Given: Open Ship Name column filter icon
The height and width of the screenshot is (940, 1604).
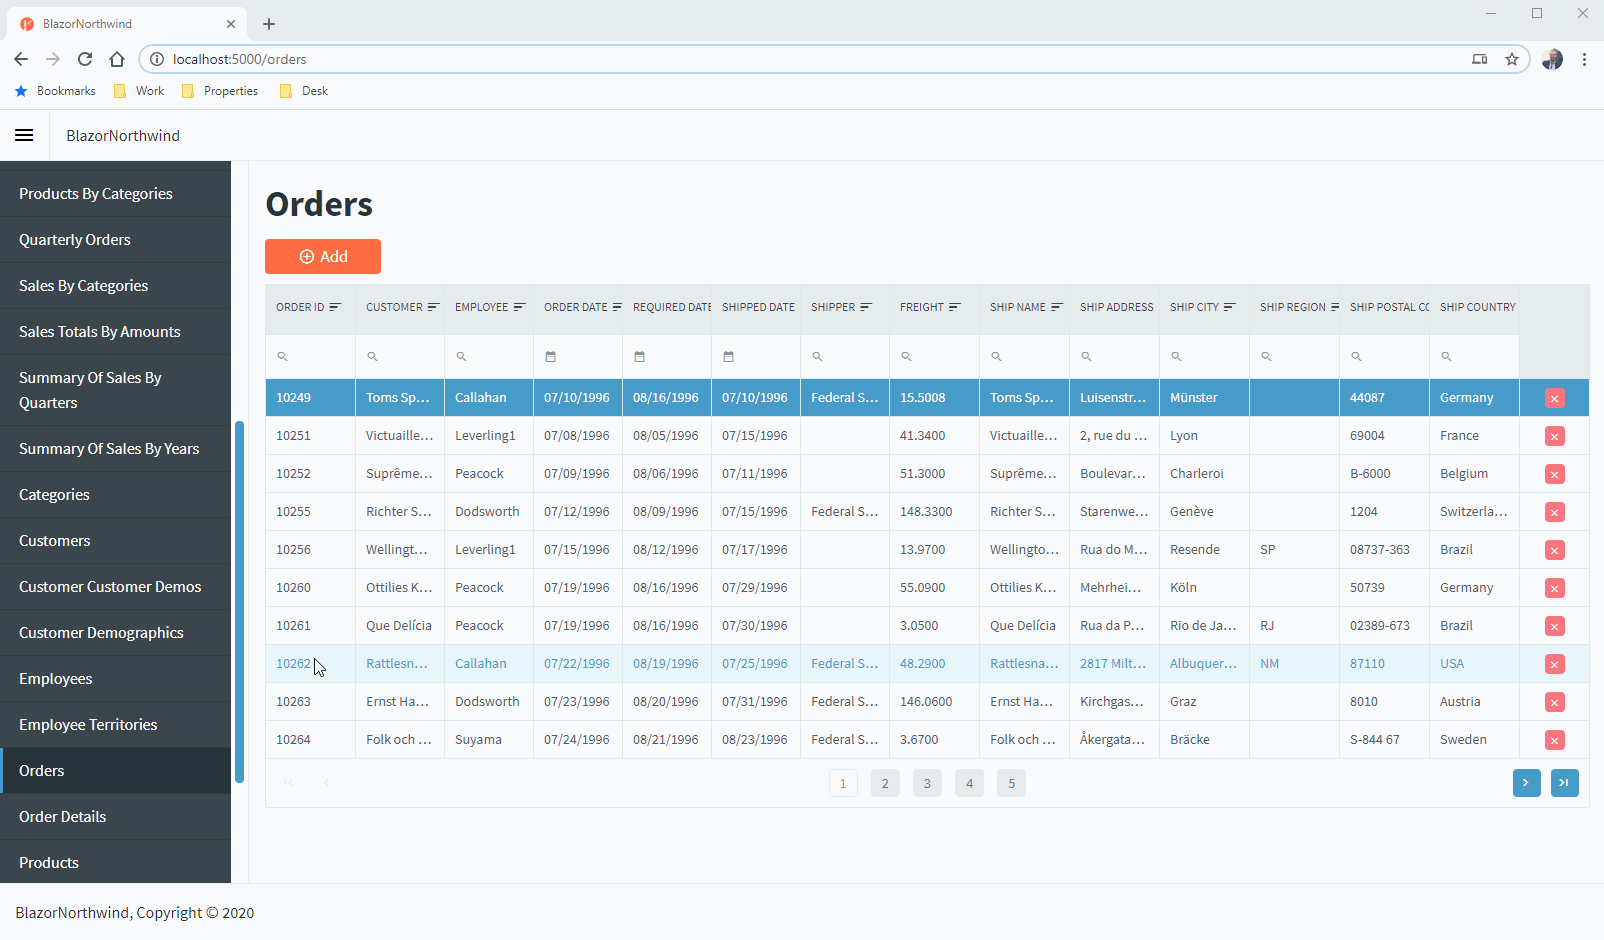Looking at the screenshot, I should (1056, 307).
